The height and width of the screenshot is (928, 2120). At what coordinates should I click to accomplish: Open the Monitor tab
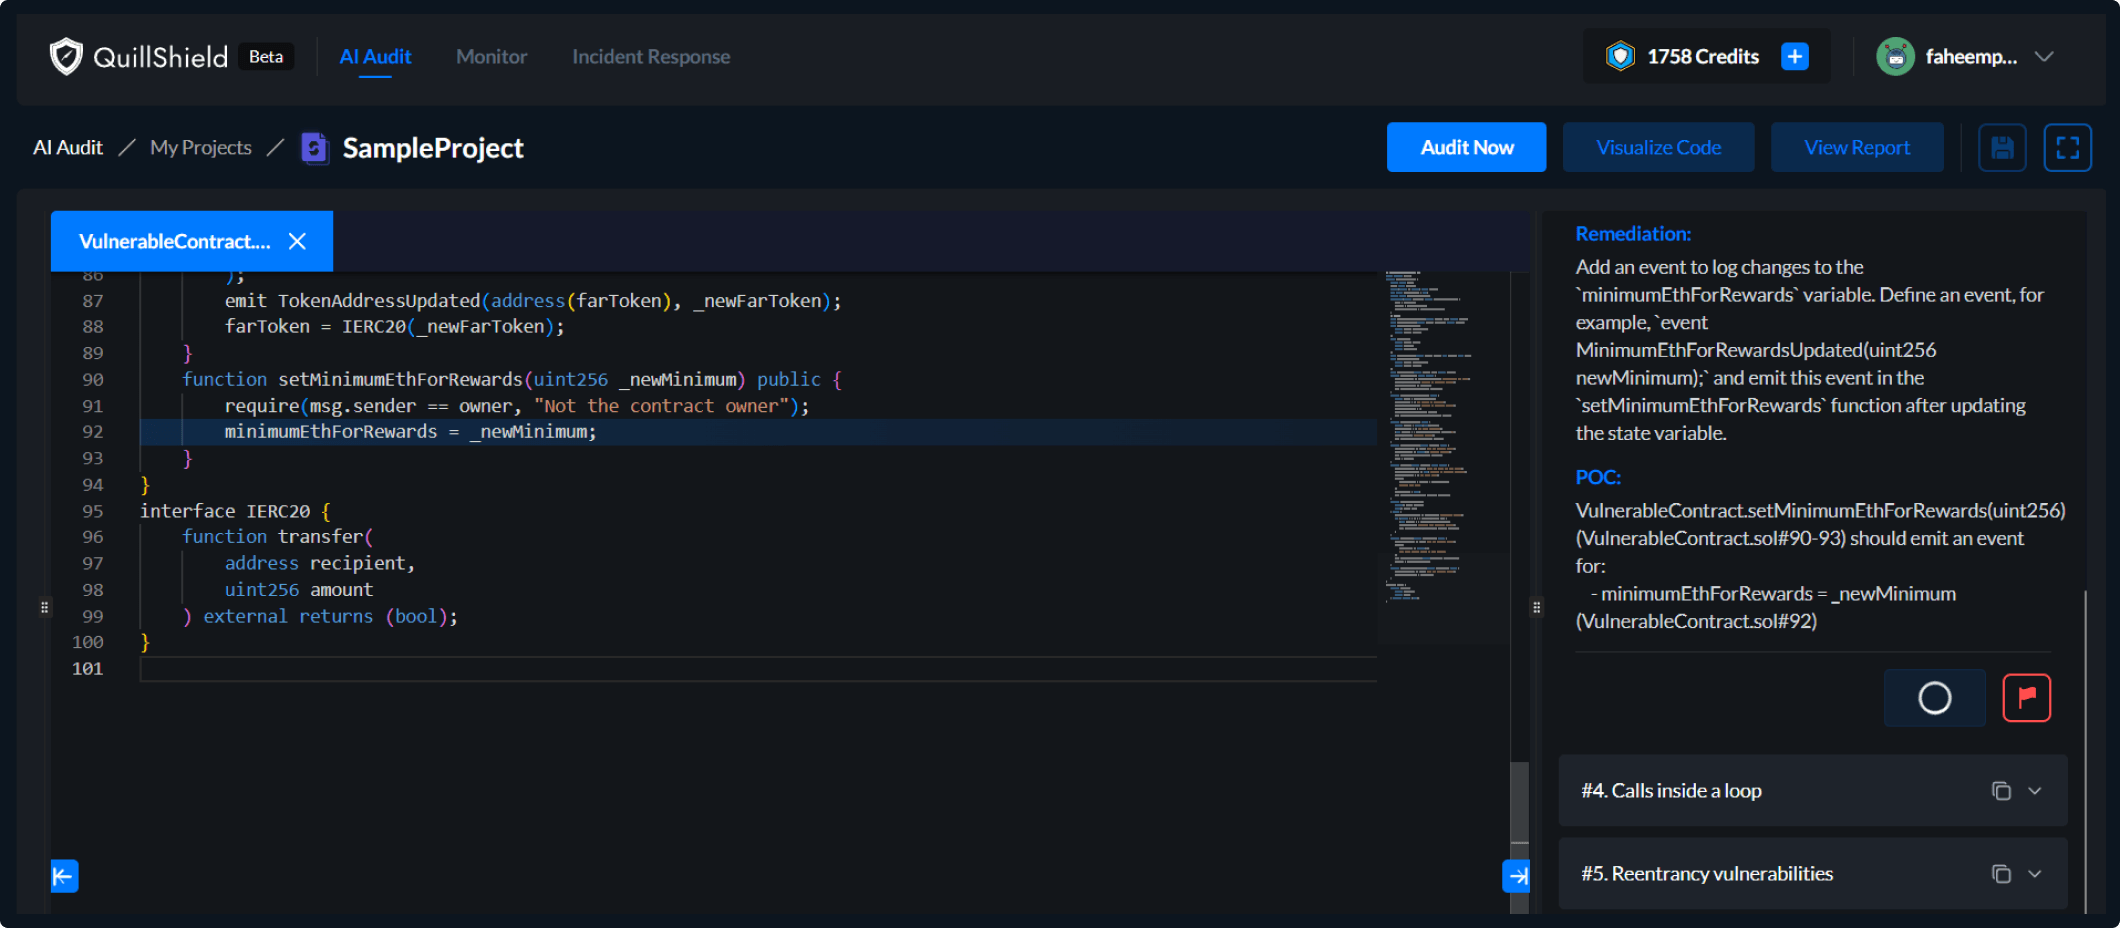coord(491,57)
